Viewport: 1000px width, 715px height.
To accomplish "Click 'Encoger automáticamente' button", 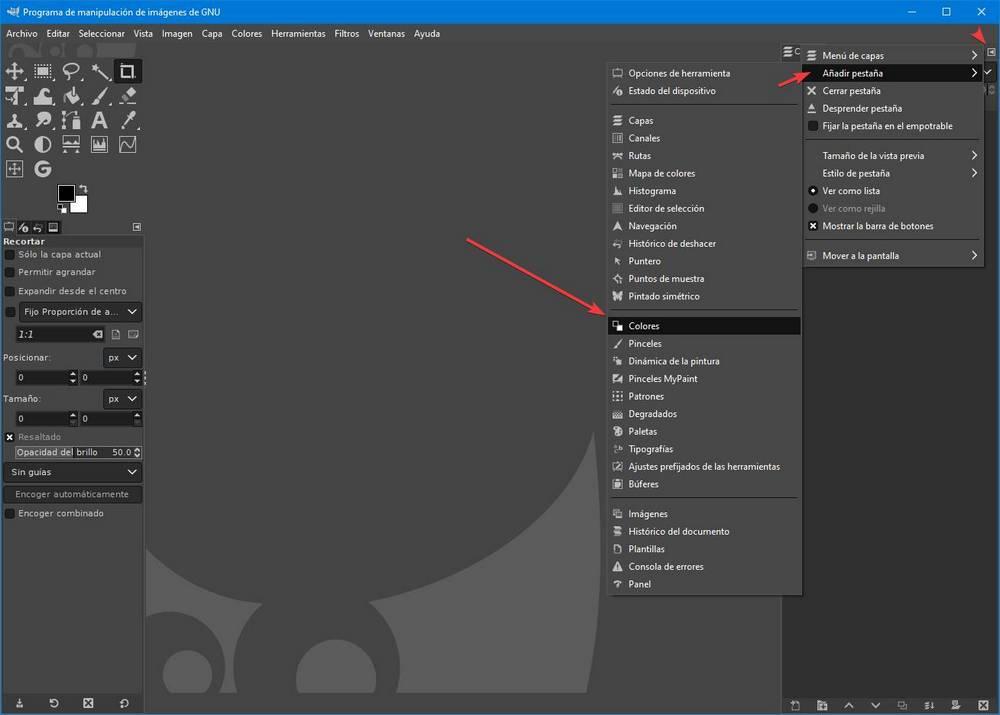I will pyautogui.click(x=72, y=494).
